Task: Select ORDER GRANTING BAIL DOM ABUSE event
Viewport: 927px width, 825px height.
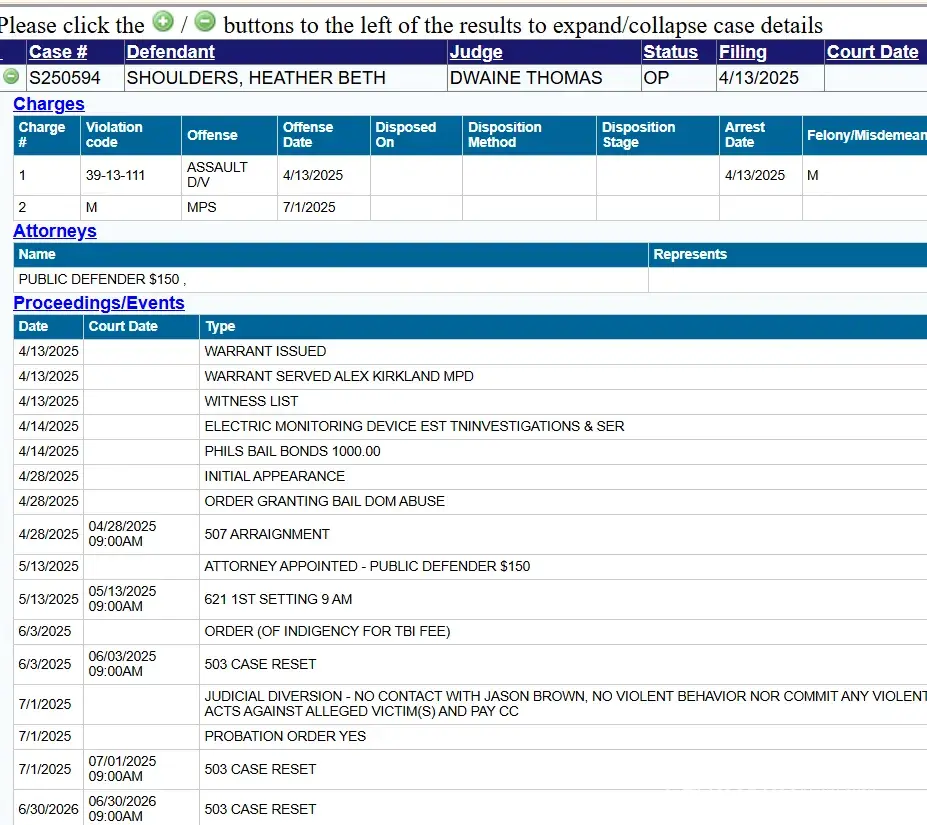Action: (325, 501)
